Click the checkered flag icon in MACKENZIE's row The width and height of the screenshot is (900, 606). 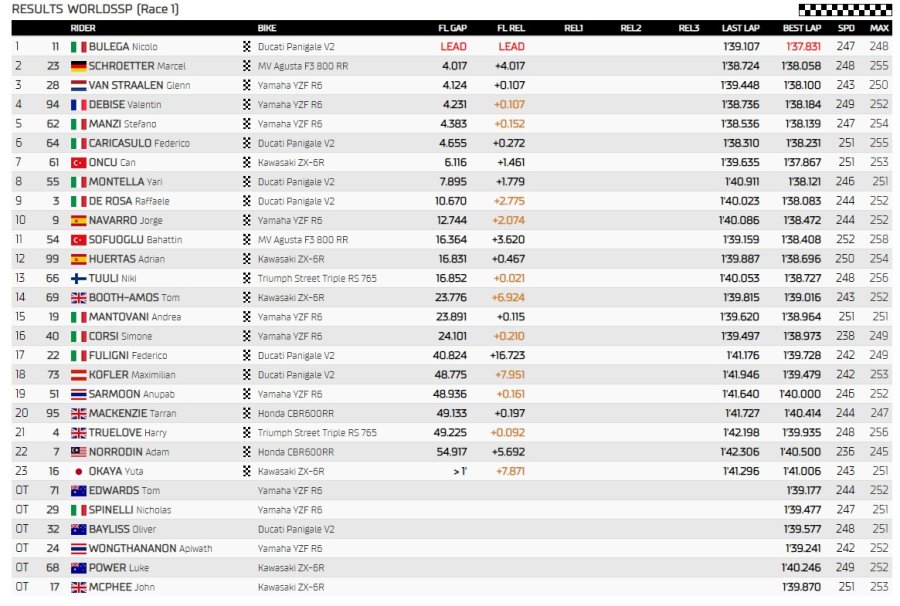pos(247,413)
